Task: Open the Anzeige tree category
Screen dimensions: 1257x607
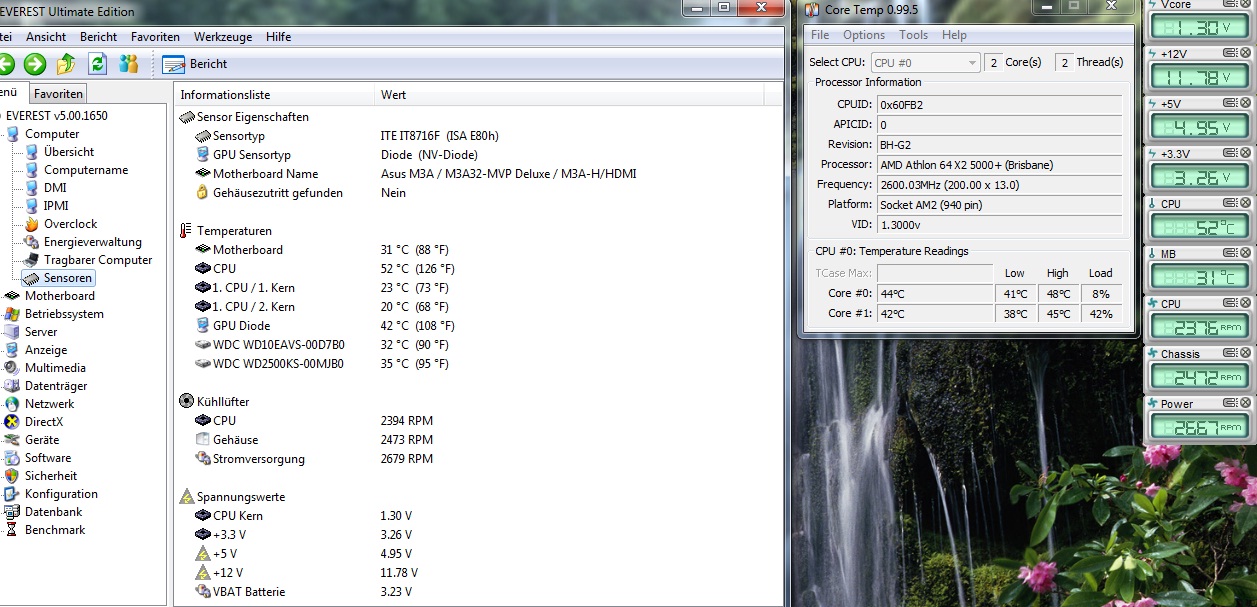Action: point(36,350)
